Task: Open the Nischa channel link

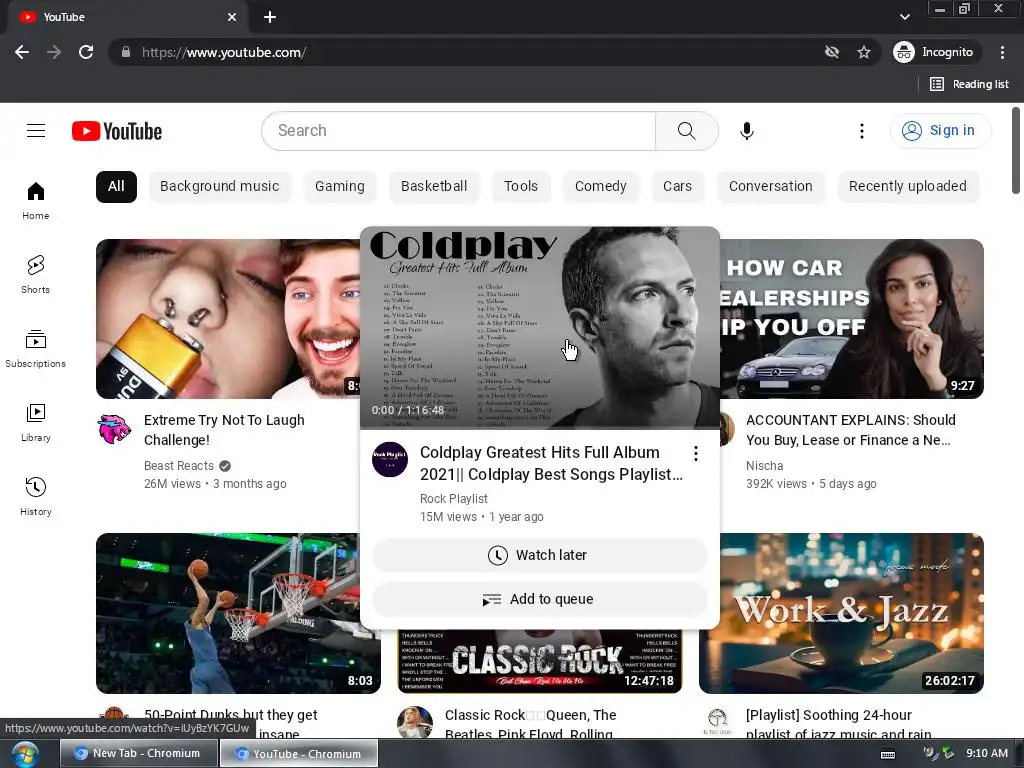Action: point(764,466)
